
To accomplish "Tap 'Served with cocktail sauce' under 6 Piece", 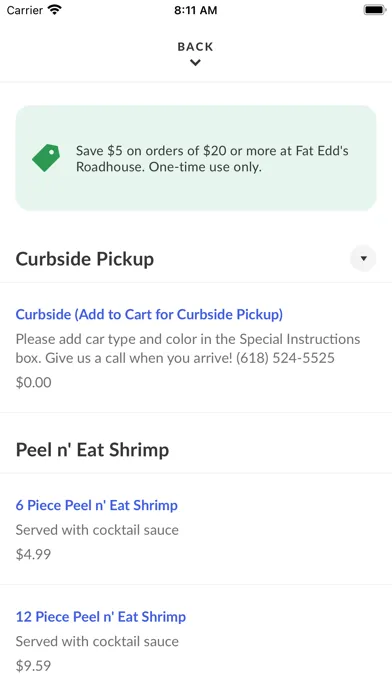I will coord(97,530).
